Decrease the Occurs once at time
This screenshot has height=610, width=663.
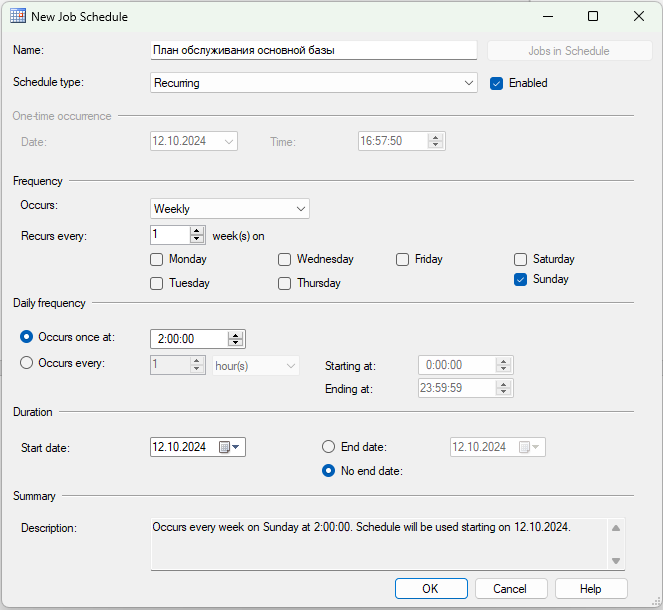pyautogui.click(x=236, y=343)
